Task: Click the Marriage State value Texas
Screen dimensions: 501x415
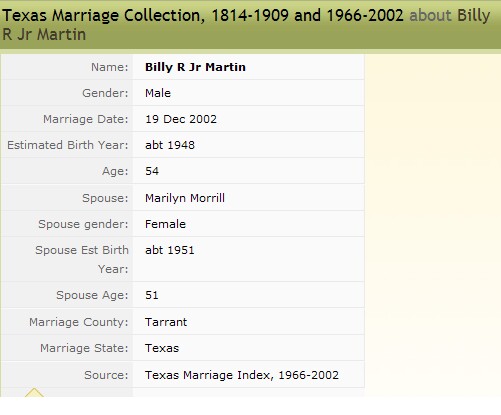Action: pyautogui.click(x=162, y=348)
